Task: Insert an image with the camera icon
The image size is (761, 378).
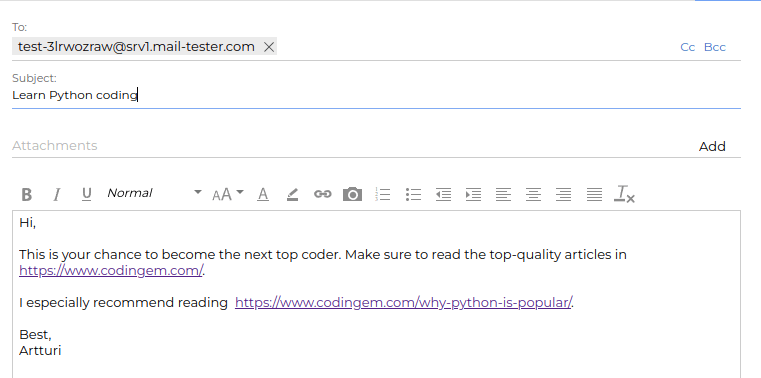Action: pos(352,194)
